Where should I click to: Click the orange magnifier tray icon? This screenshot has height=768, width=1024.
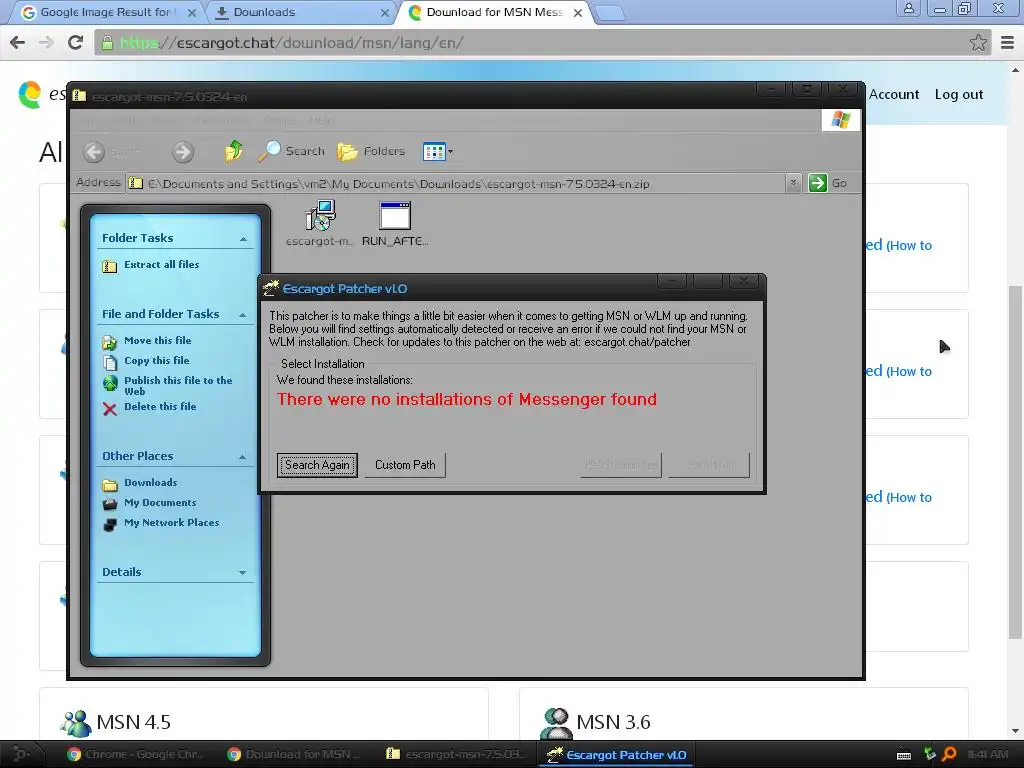click(950, 754)
